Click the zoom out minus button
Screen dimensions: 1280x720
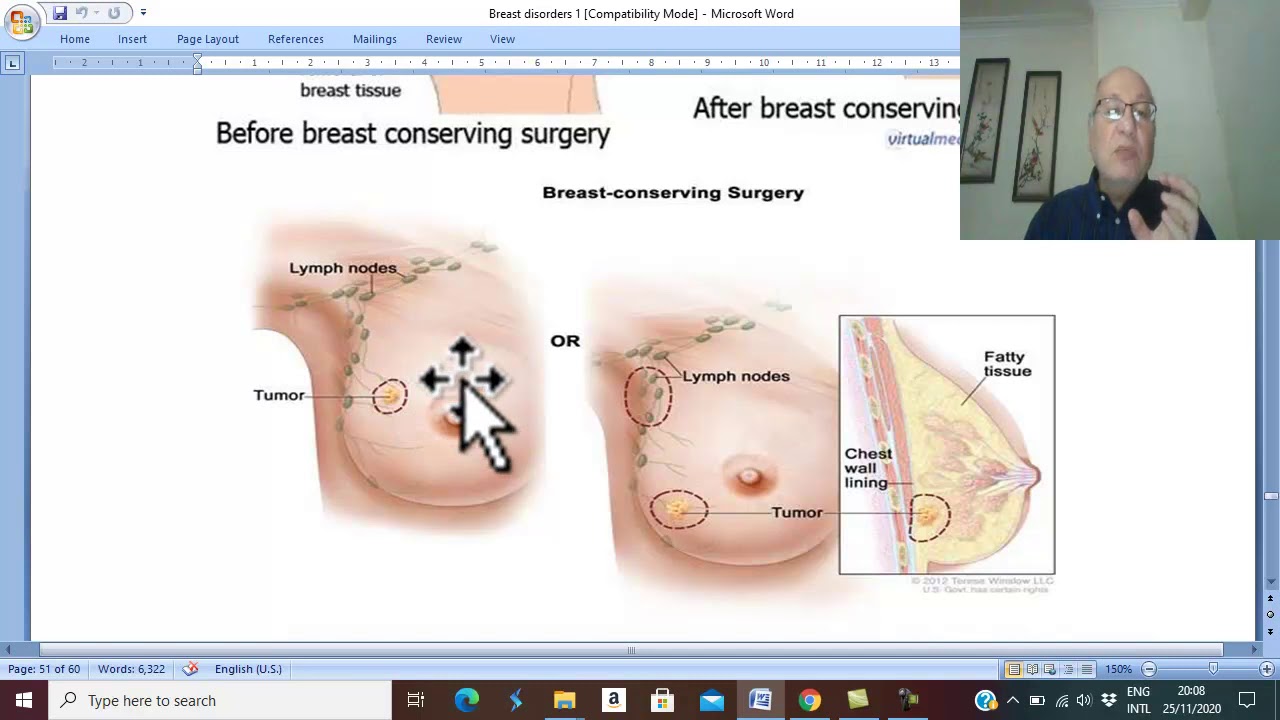pos(1149,669)
